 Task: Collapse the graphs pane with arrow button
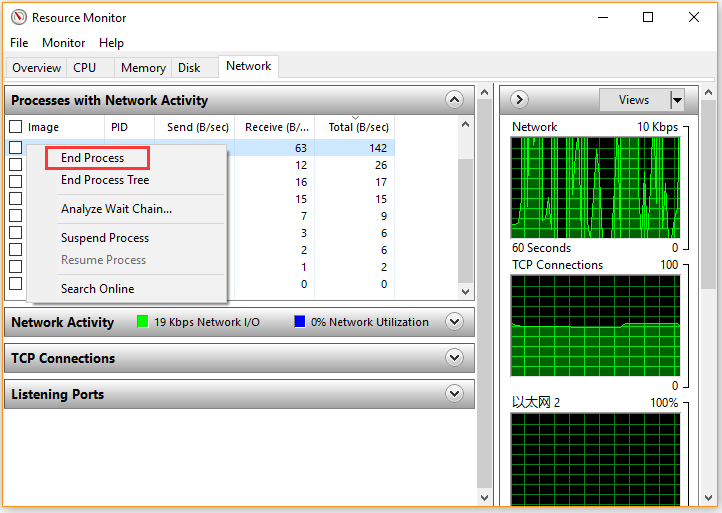click(519, 99)
